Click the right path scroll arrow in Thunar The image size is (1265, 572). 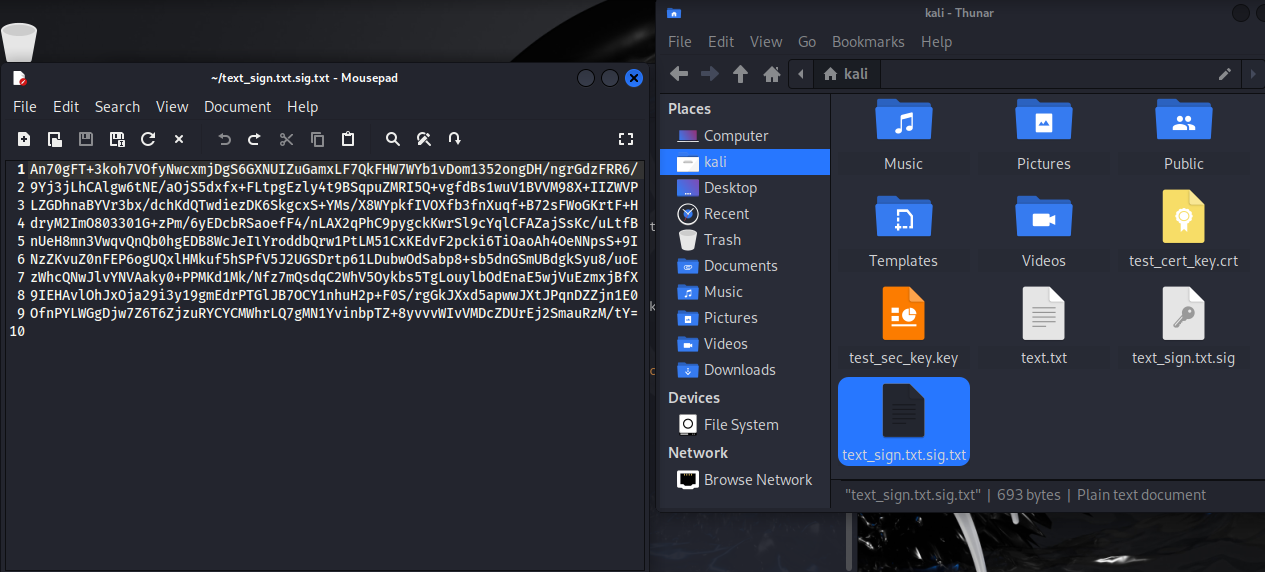[x=1253, y=74]
